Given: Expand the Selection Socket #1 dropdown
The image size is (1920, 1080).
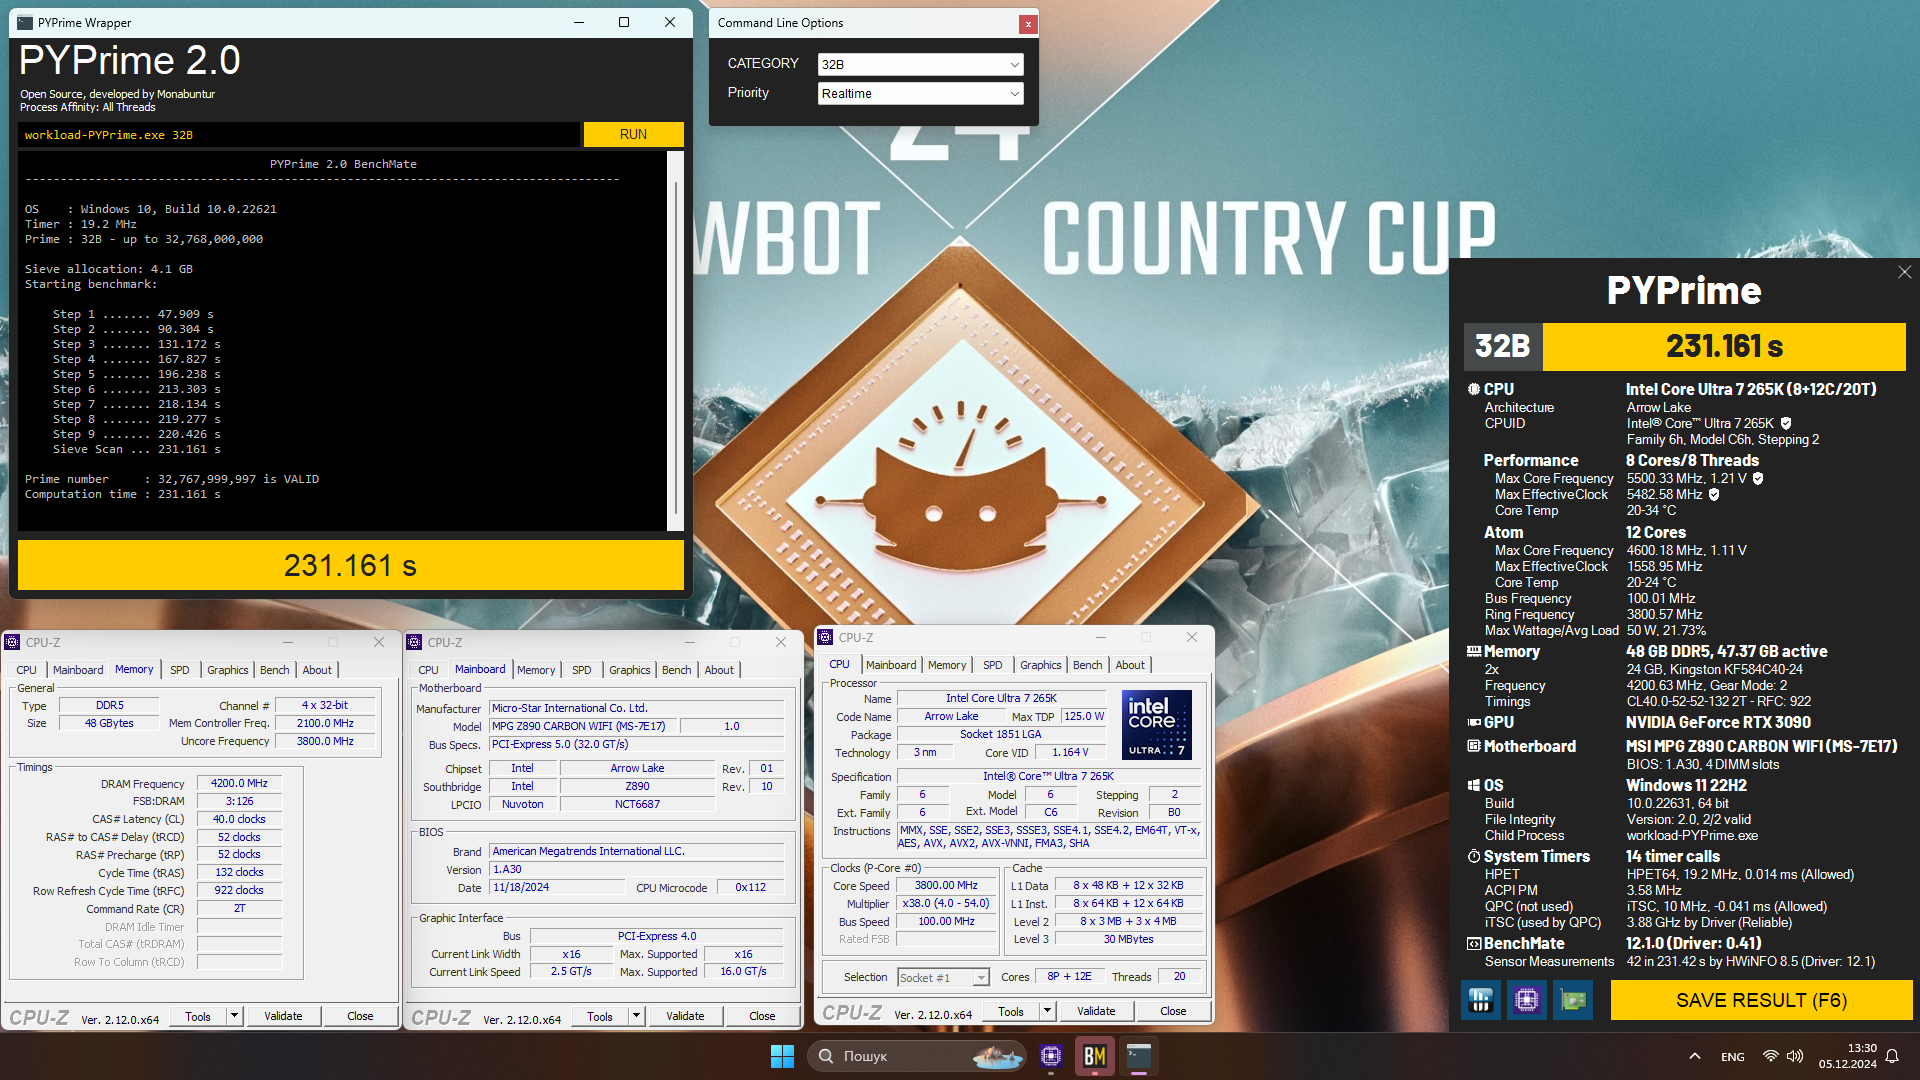Looking at the screenshot, I should pos(980,978).
